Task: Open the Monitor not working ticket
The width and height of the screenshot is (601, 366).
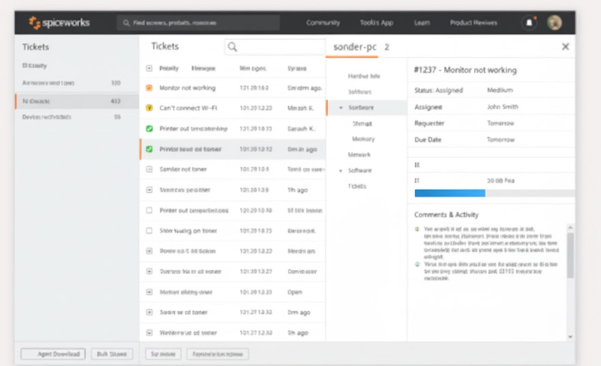Action: pyautogui.click(x=187, y=88)
